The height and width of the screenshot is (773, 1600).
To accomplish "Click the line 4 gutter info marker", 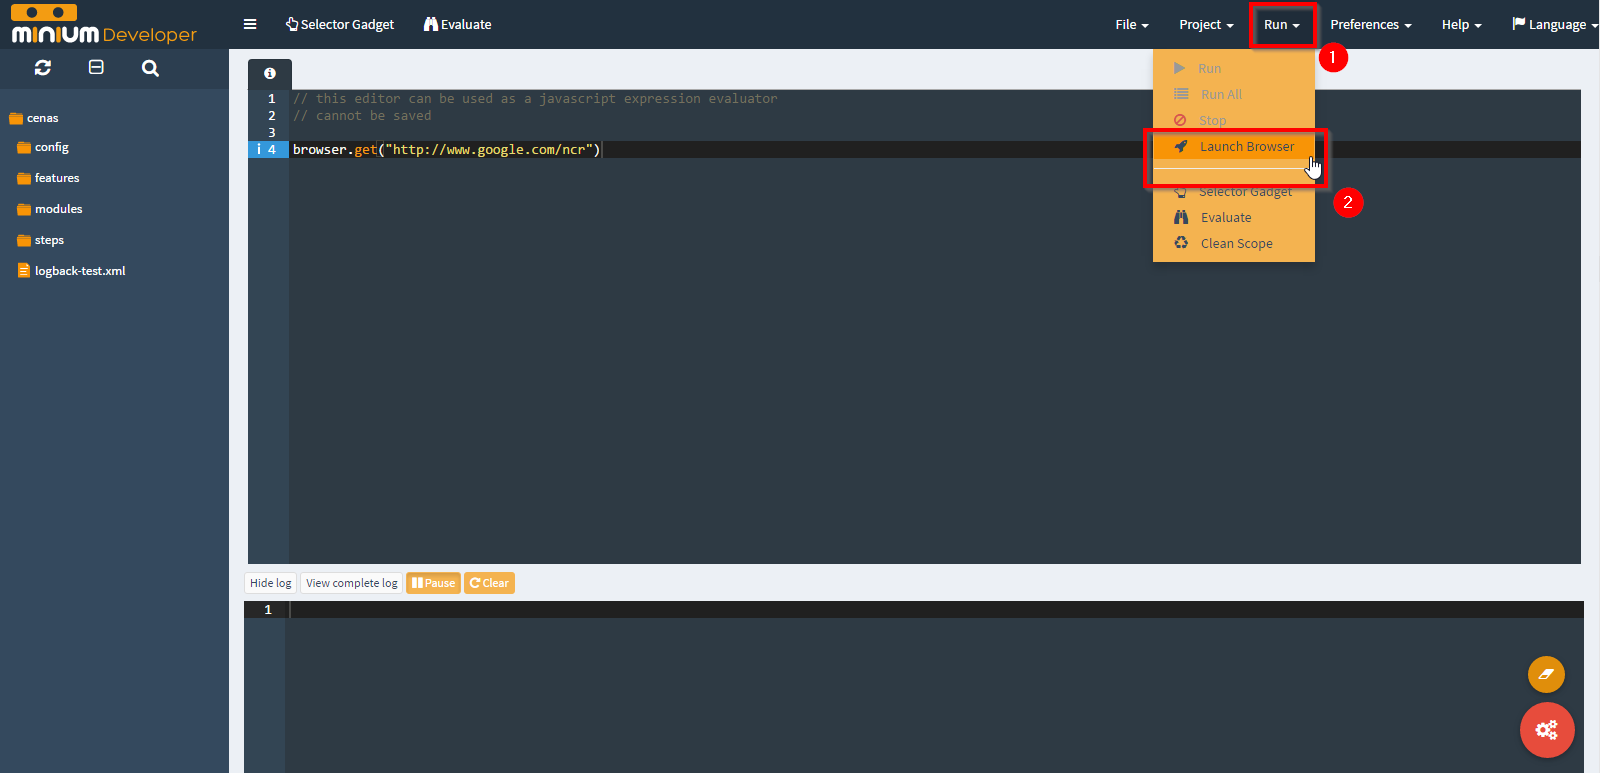I will (258, 150).
